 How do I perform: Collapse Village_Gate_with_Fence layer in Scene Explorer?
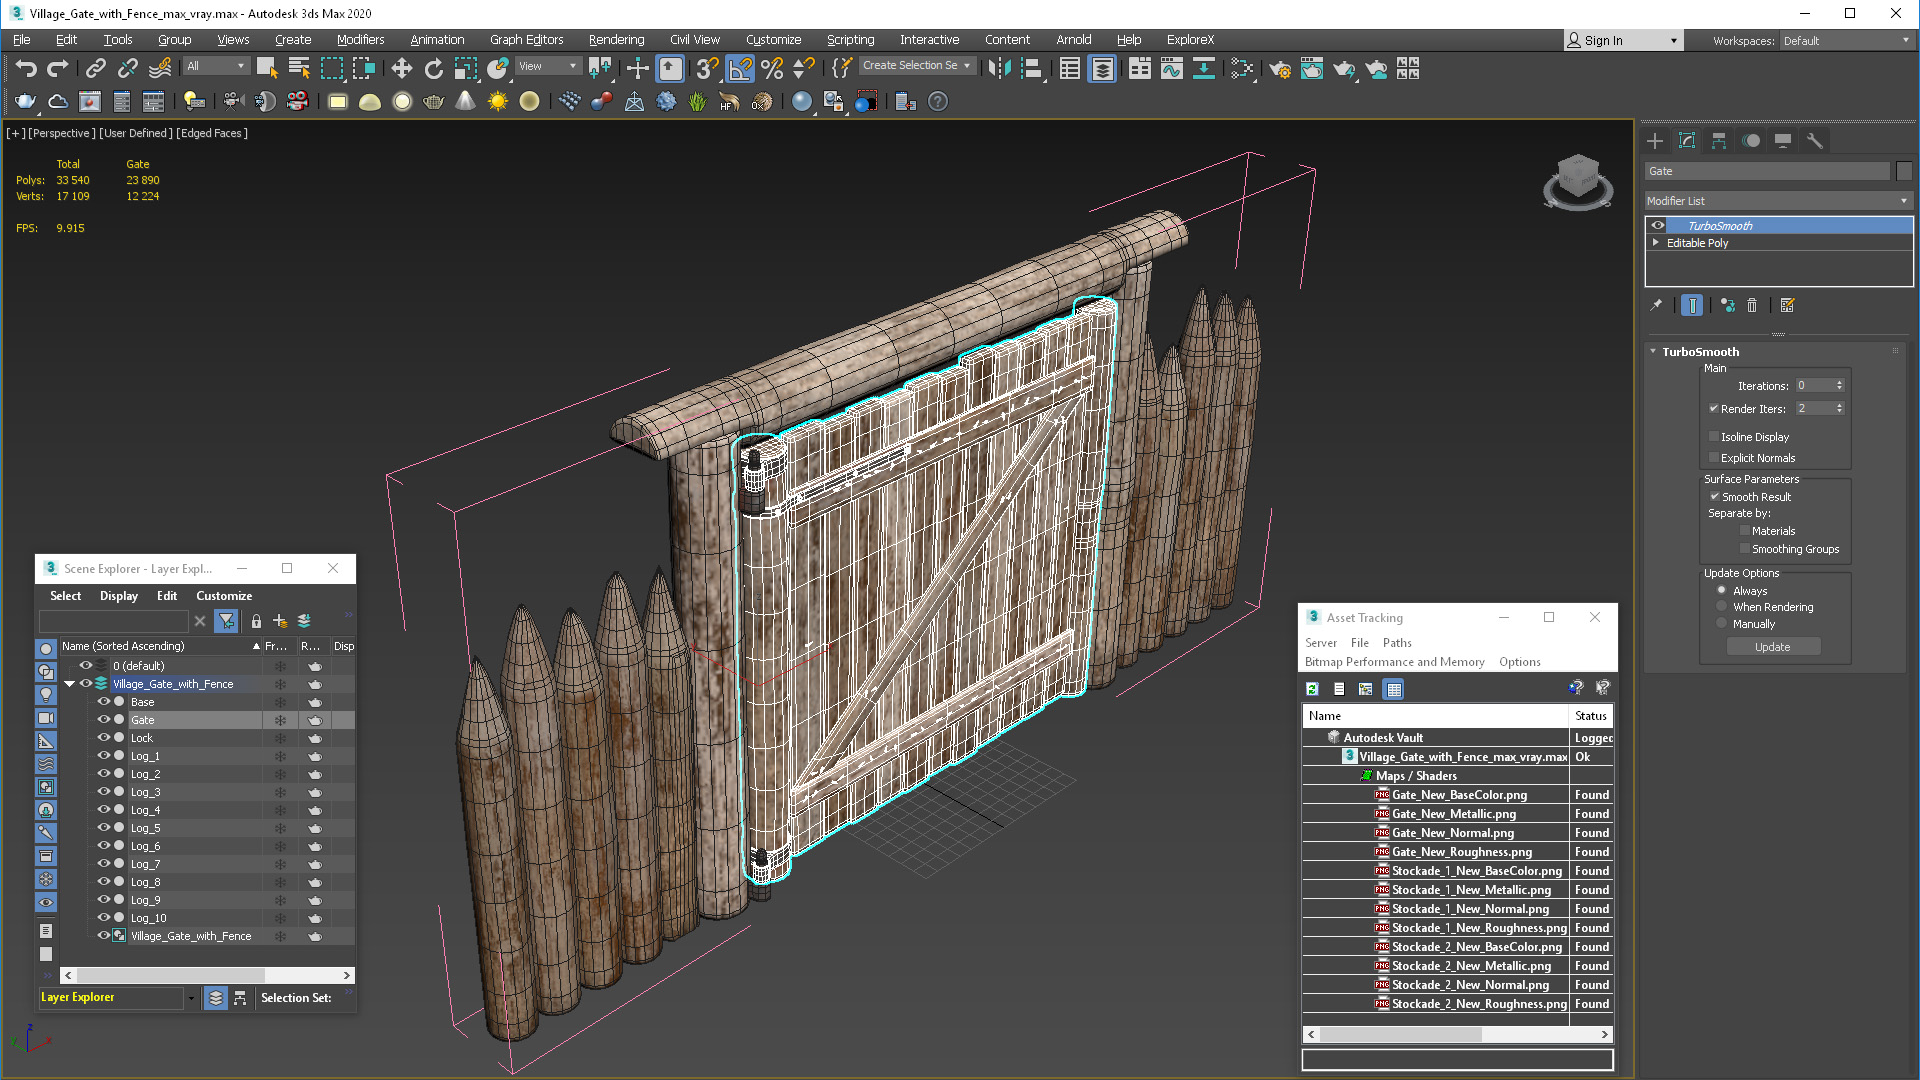(x=70, y=684)
